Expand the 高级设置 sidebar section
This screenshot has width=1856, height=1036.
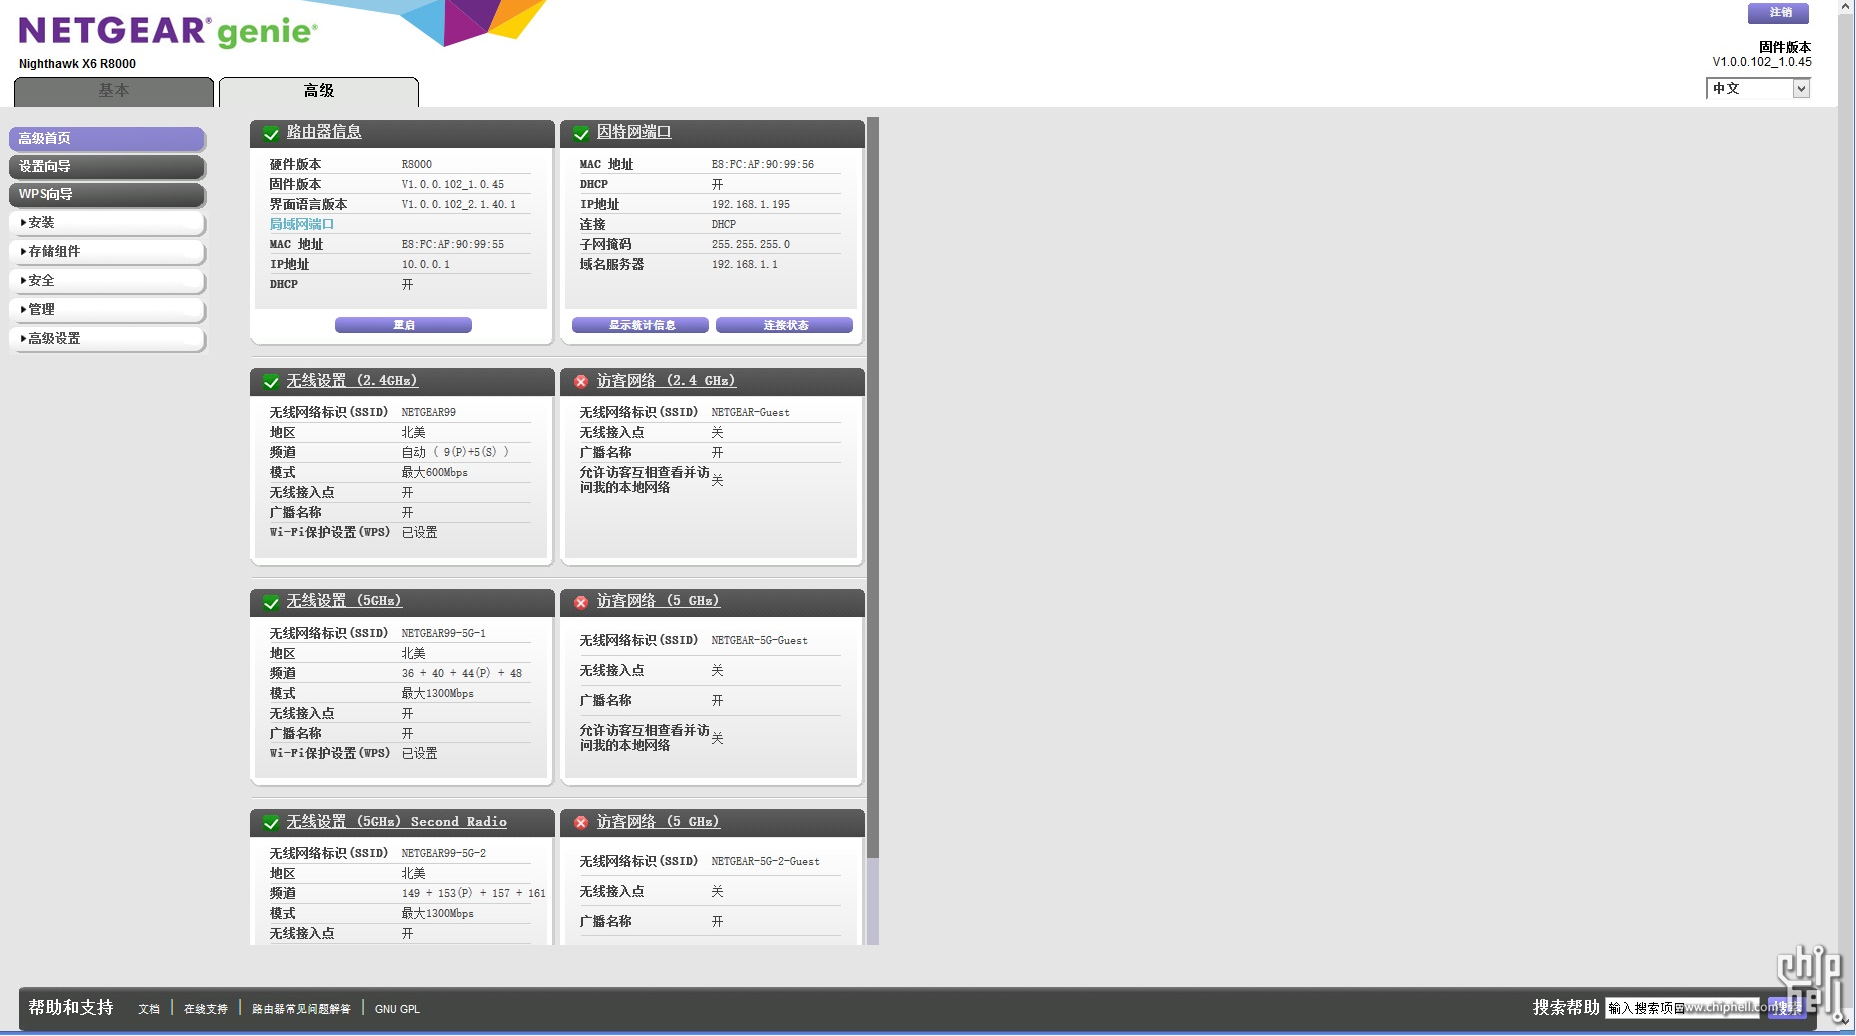click(x=107, y=339)
